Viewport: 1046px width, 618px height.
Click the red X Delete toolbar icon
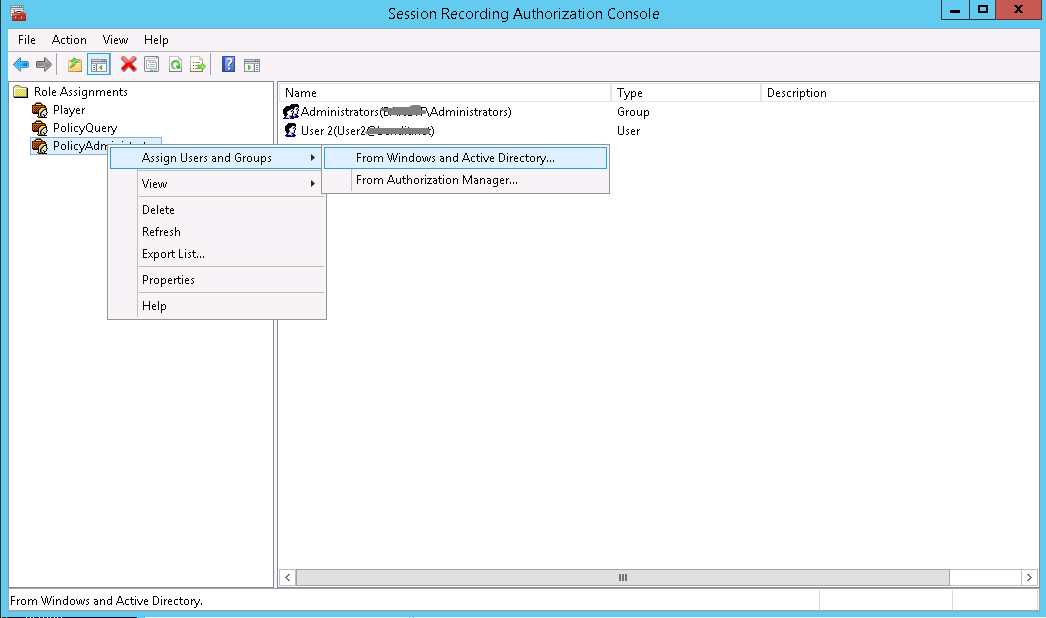click(x=128, y=65)
